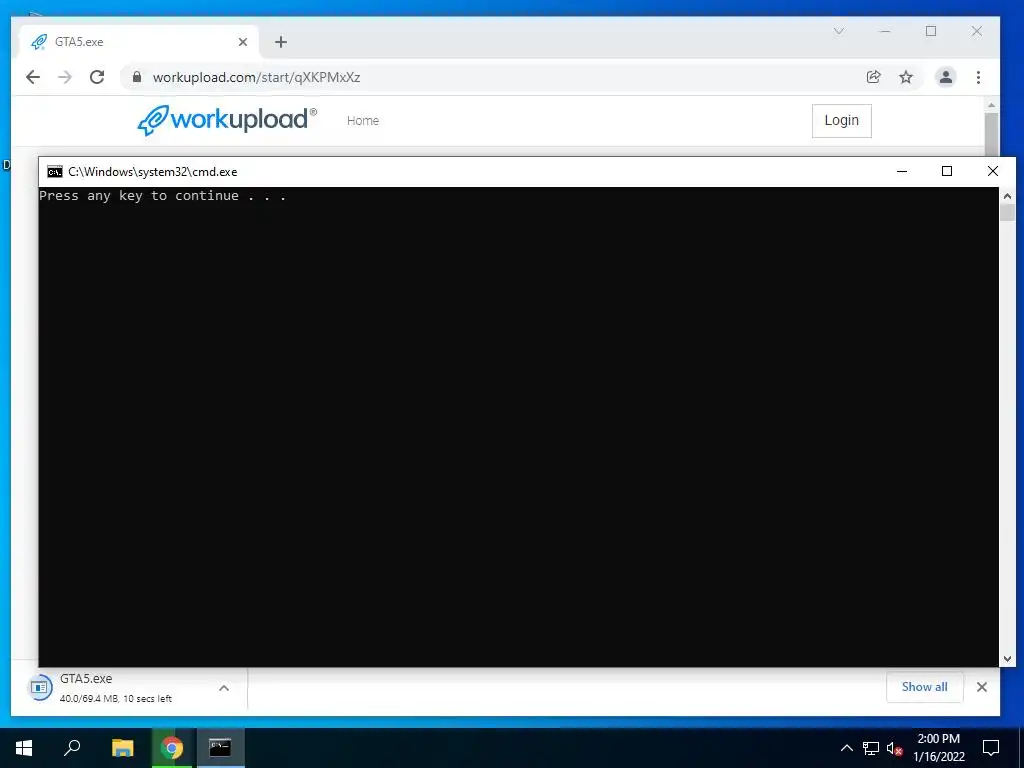Show all downloads

[x=924, y=687]
